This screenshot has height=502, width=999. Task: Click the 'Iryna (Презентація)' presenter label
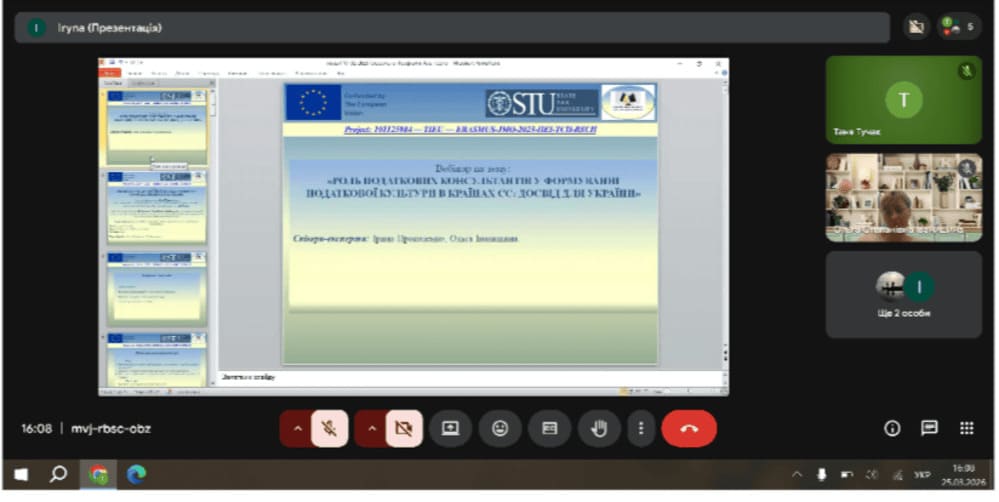pos(109,27)
